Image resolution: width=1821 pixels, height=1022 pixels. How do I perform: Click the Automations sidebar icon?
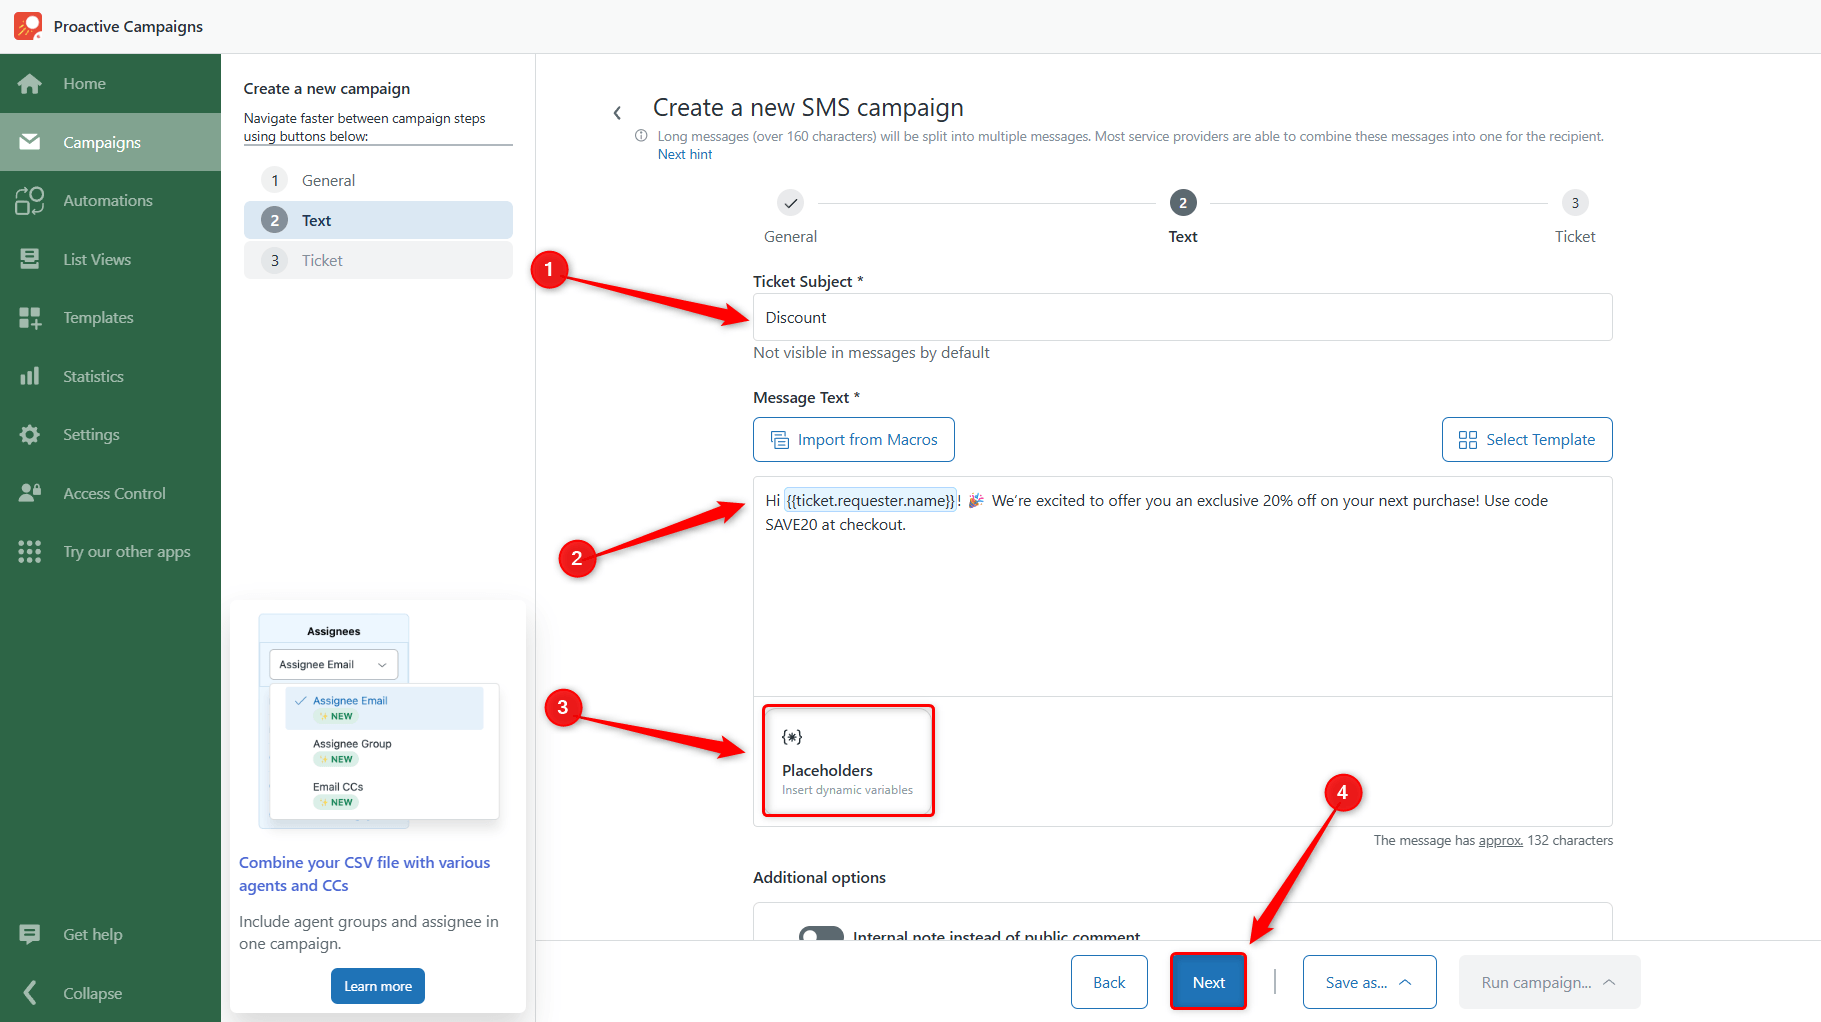coord(30,201)
